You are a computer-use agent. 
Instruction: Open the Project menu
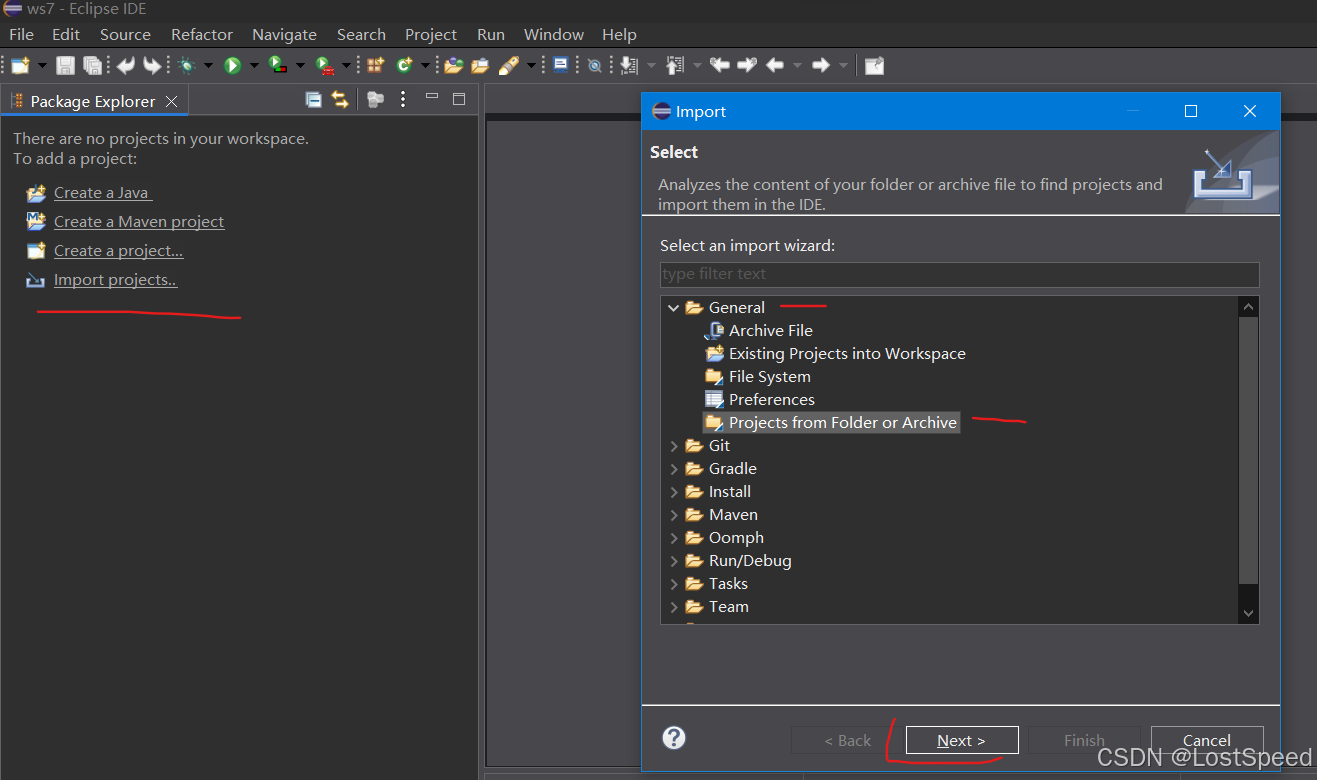click(431, 34)
